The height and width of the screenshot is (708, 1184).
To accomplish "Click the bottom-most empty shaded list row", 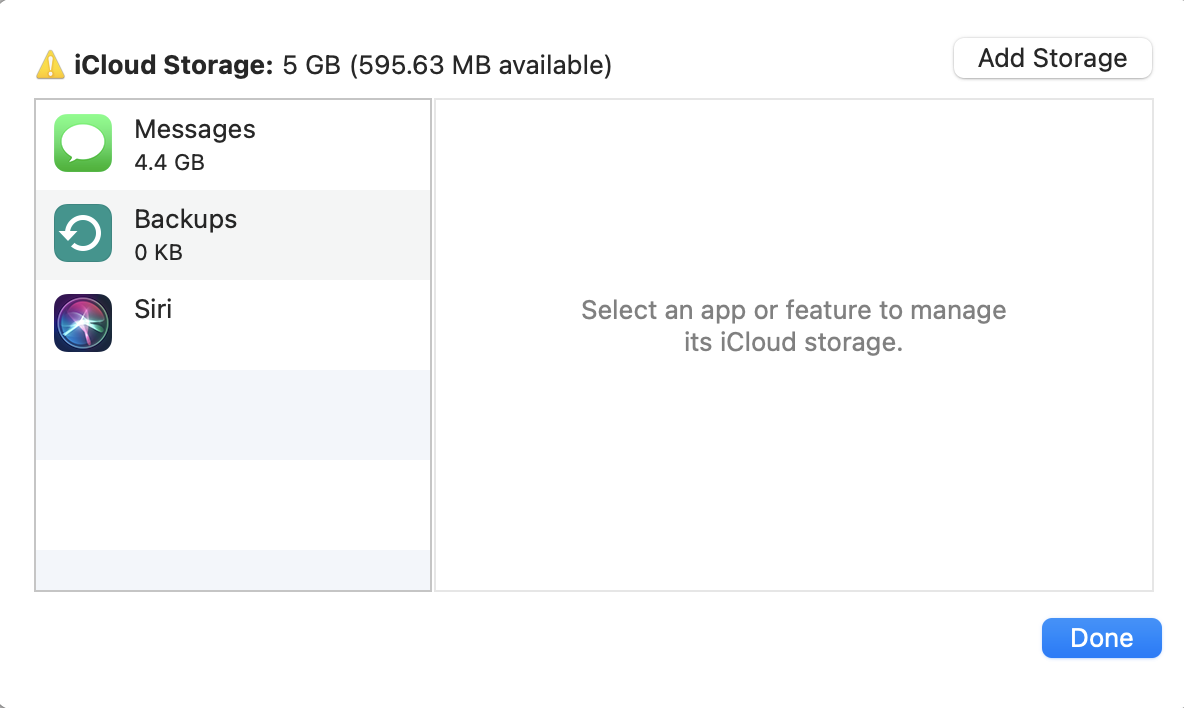I will click(x=233, y=569).
